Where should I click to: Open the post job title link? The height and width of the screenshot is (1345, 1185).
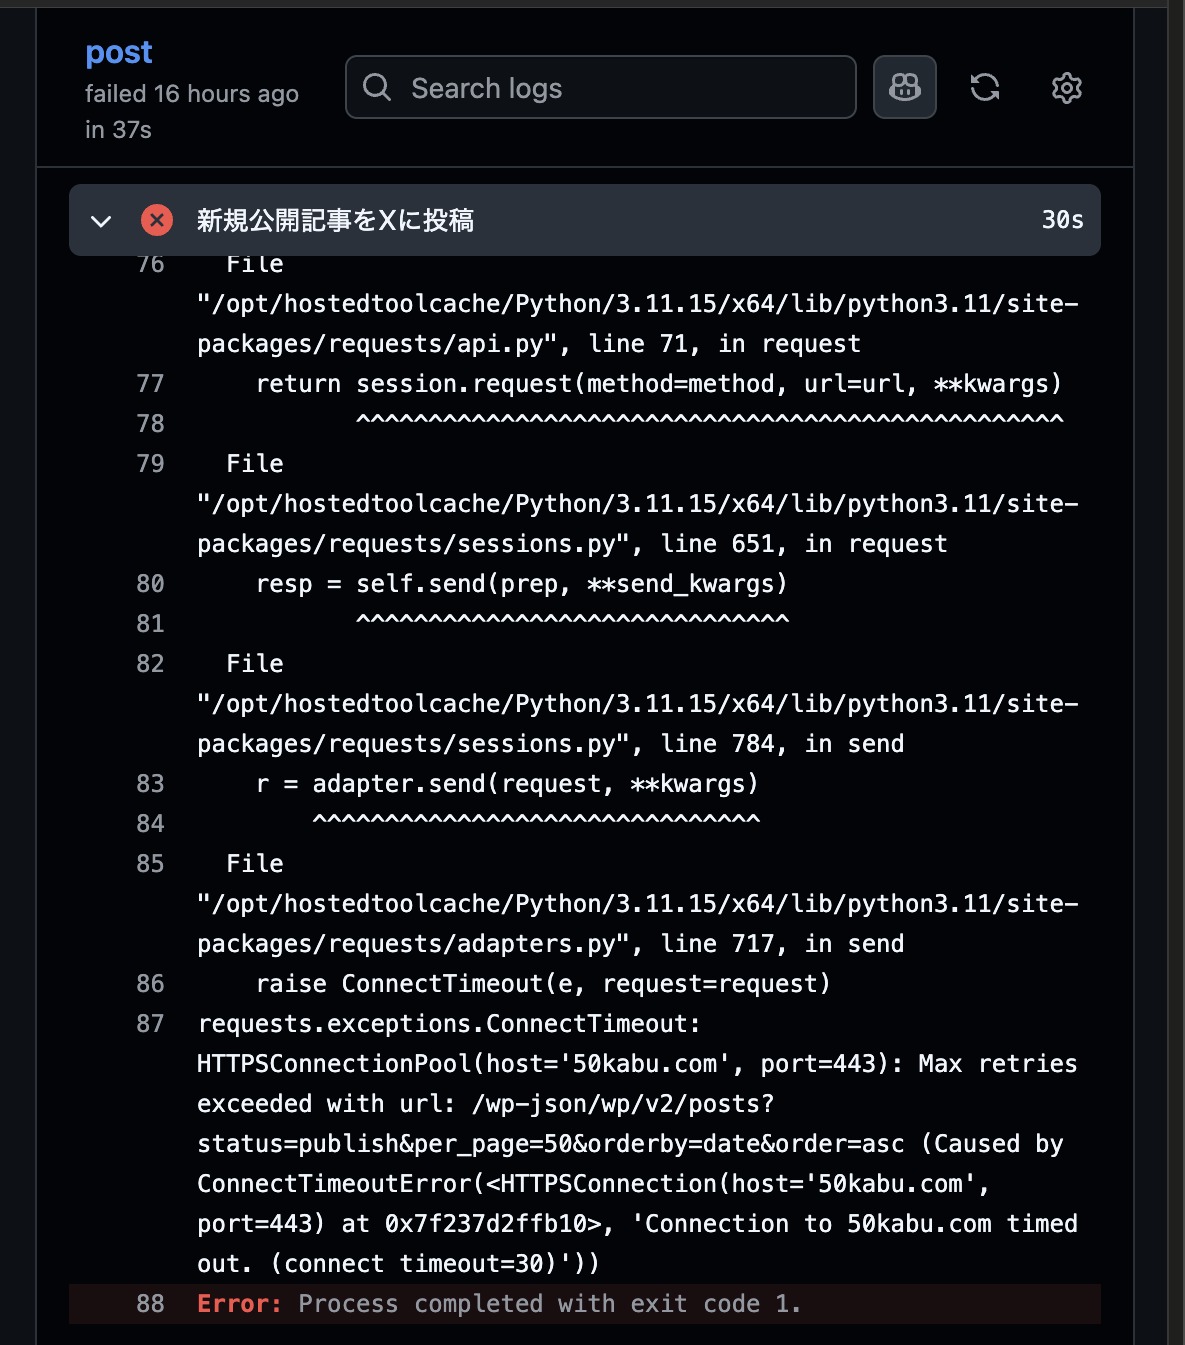click(119, 52)
